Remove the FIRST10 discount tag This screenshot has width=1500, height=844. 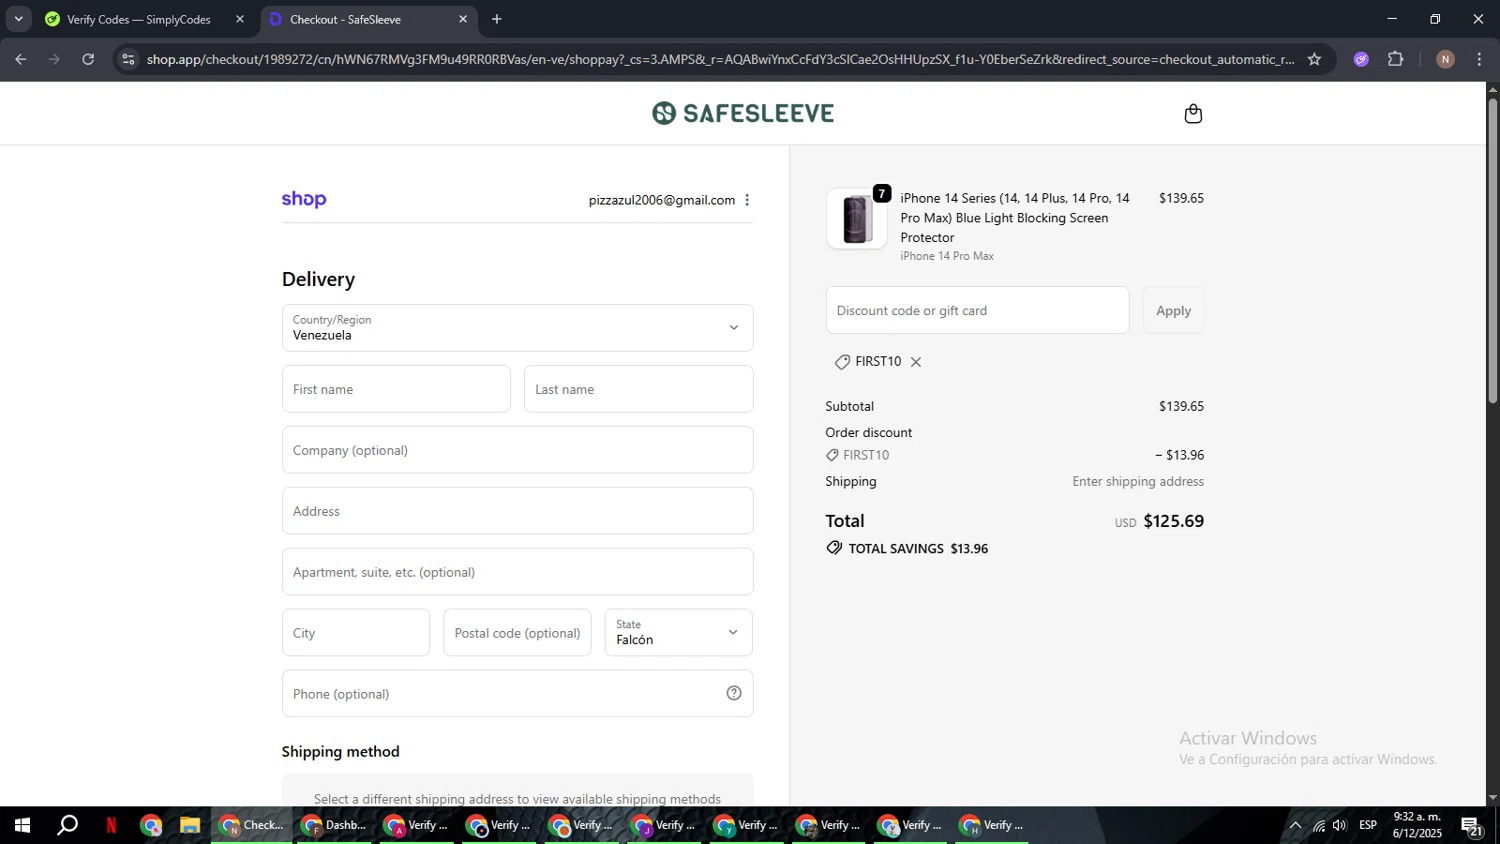916,362
